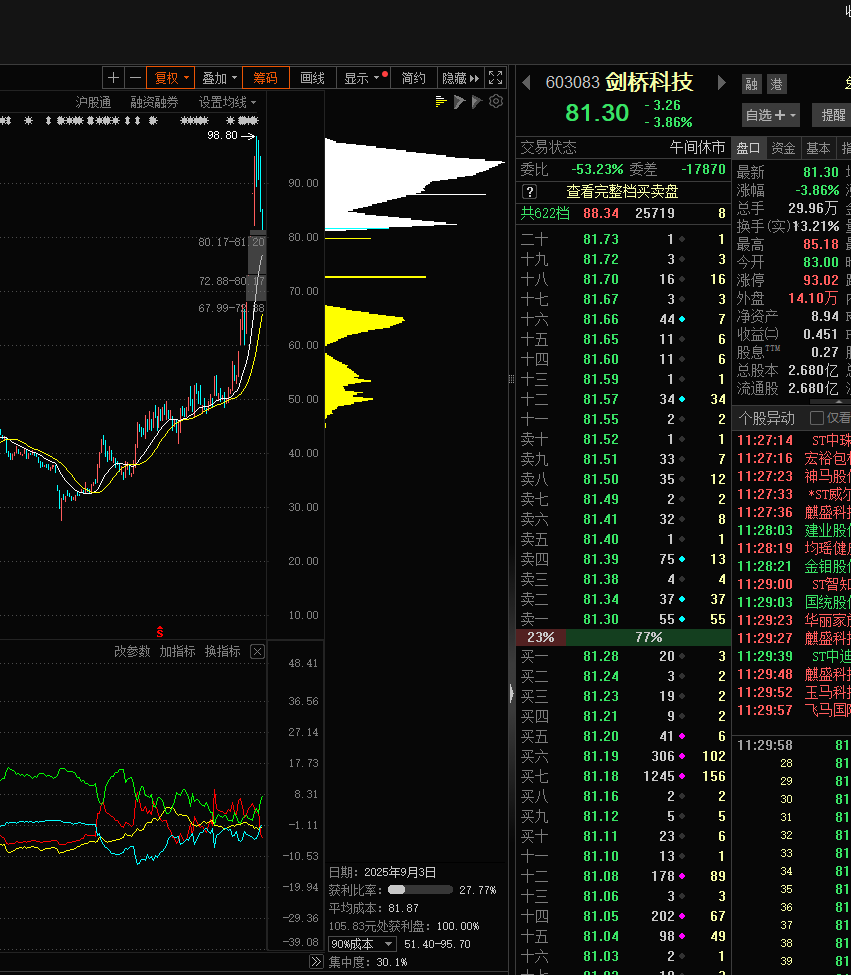Click panel splitter handle left of order book

pos(512,378)
